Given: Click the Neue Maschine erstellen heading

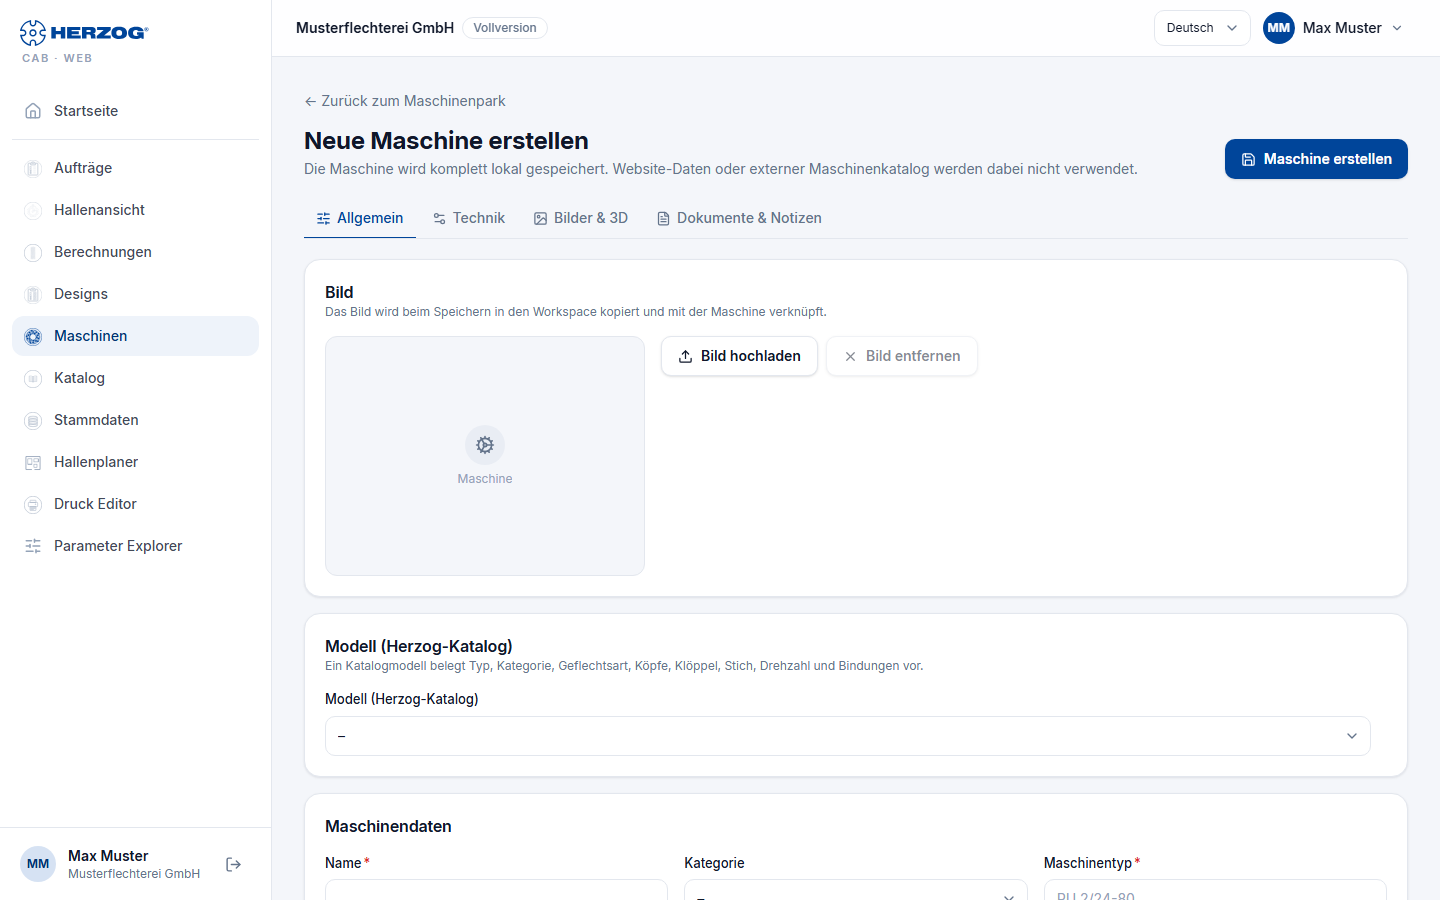Looking at the screenshot, I should tap(446, 141).
